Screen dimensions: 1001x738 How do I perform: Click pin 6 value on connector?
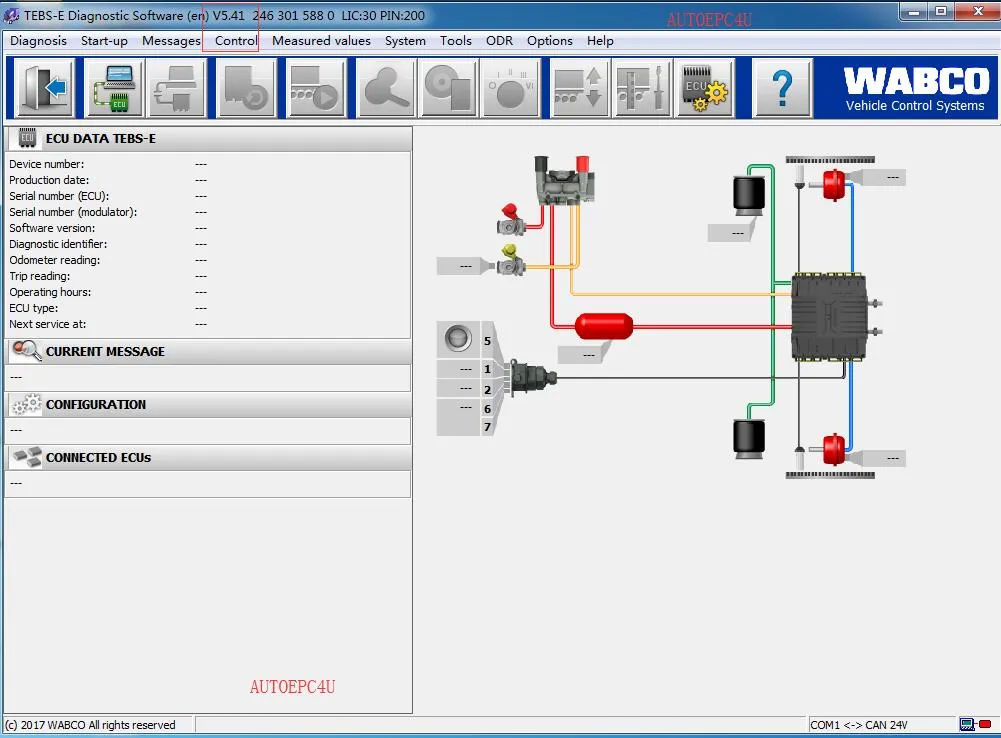458,408
